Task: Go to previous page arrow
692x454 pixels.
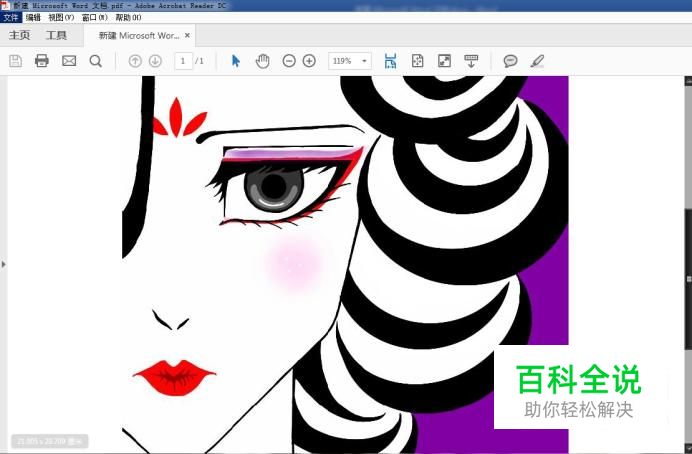Action: coord(135,61)
